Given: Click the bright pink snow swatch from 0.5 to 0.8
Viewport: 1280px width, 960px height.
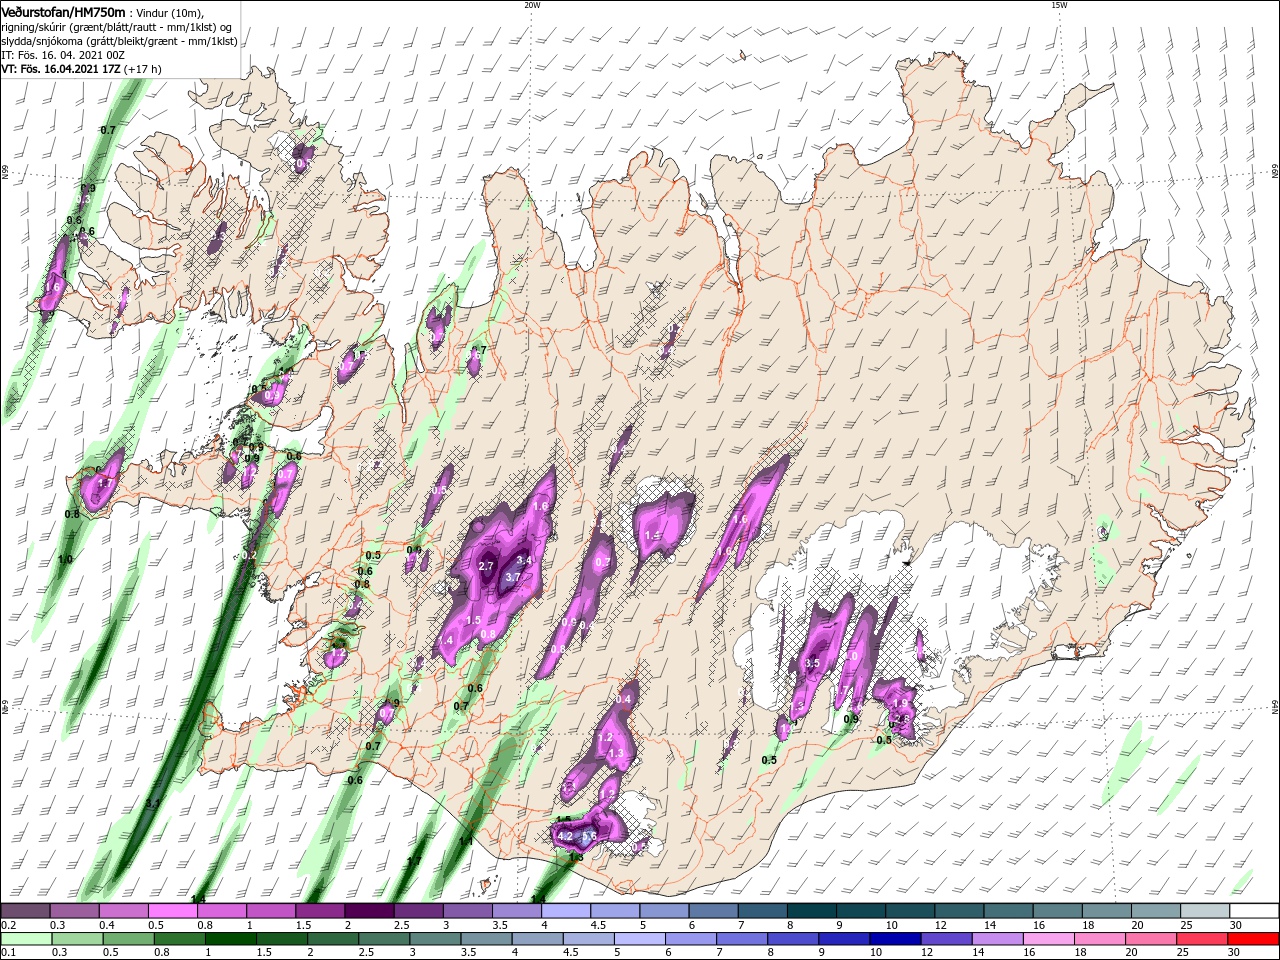Looking at the screenshot, I should click(x=172, y=911).
